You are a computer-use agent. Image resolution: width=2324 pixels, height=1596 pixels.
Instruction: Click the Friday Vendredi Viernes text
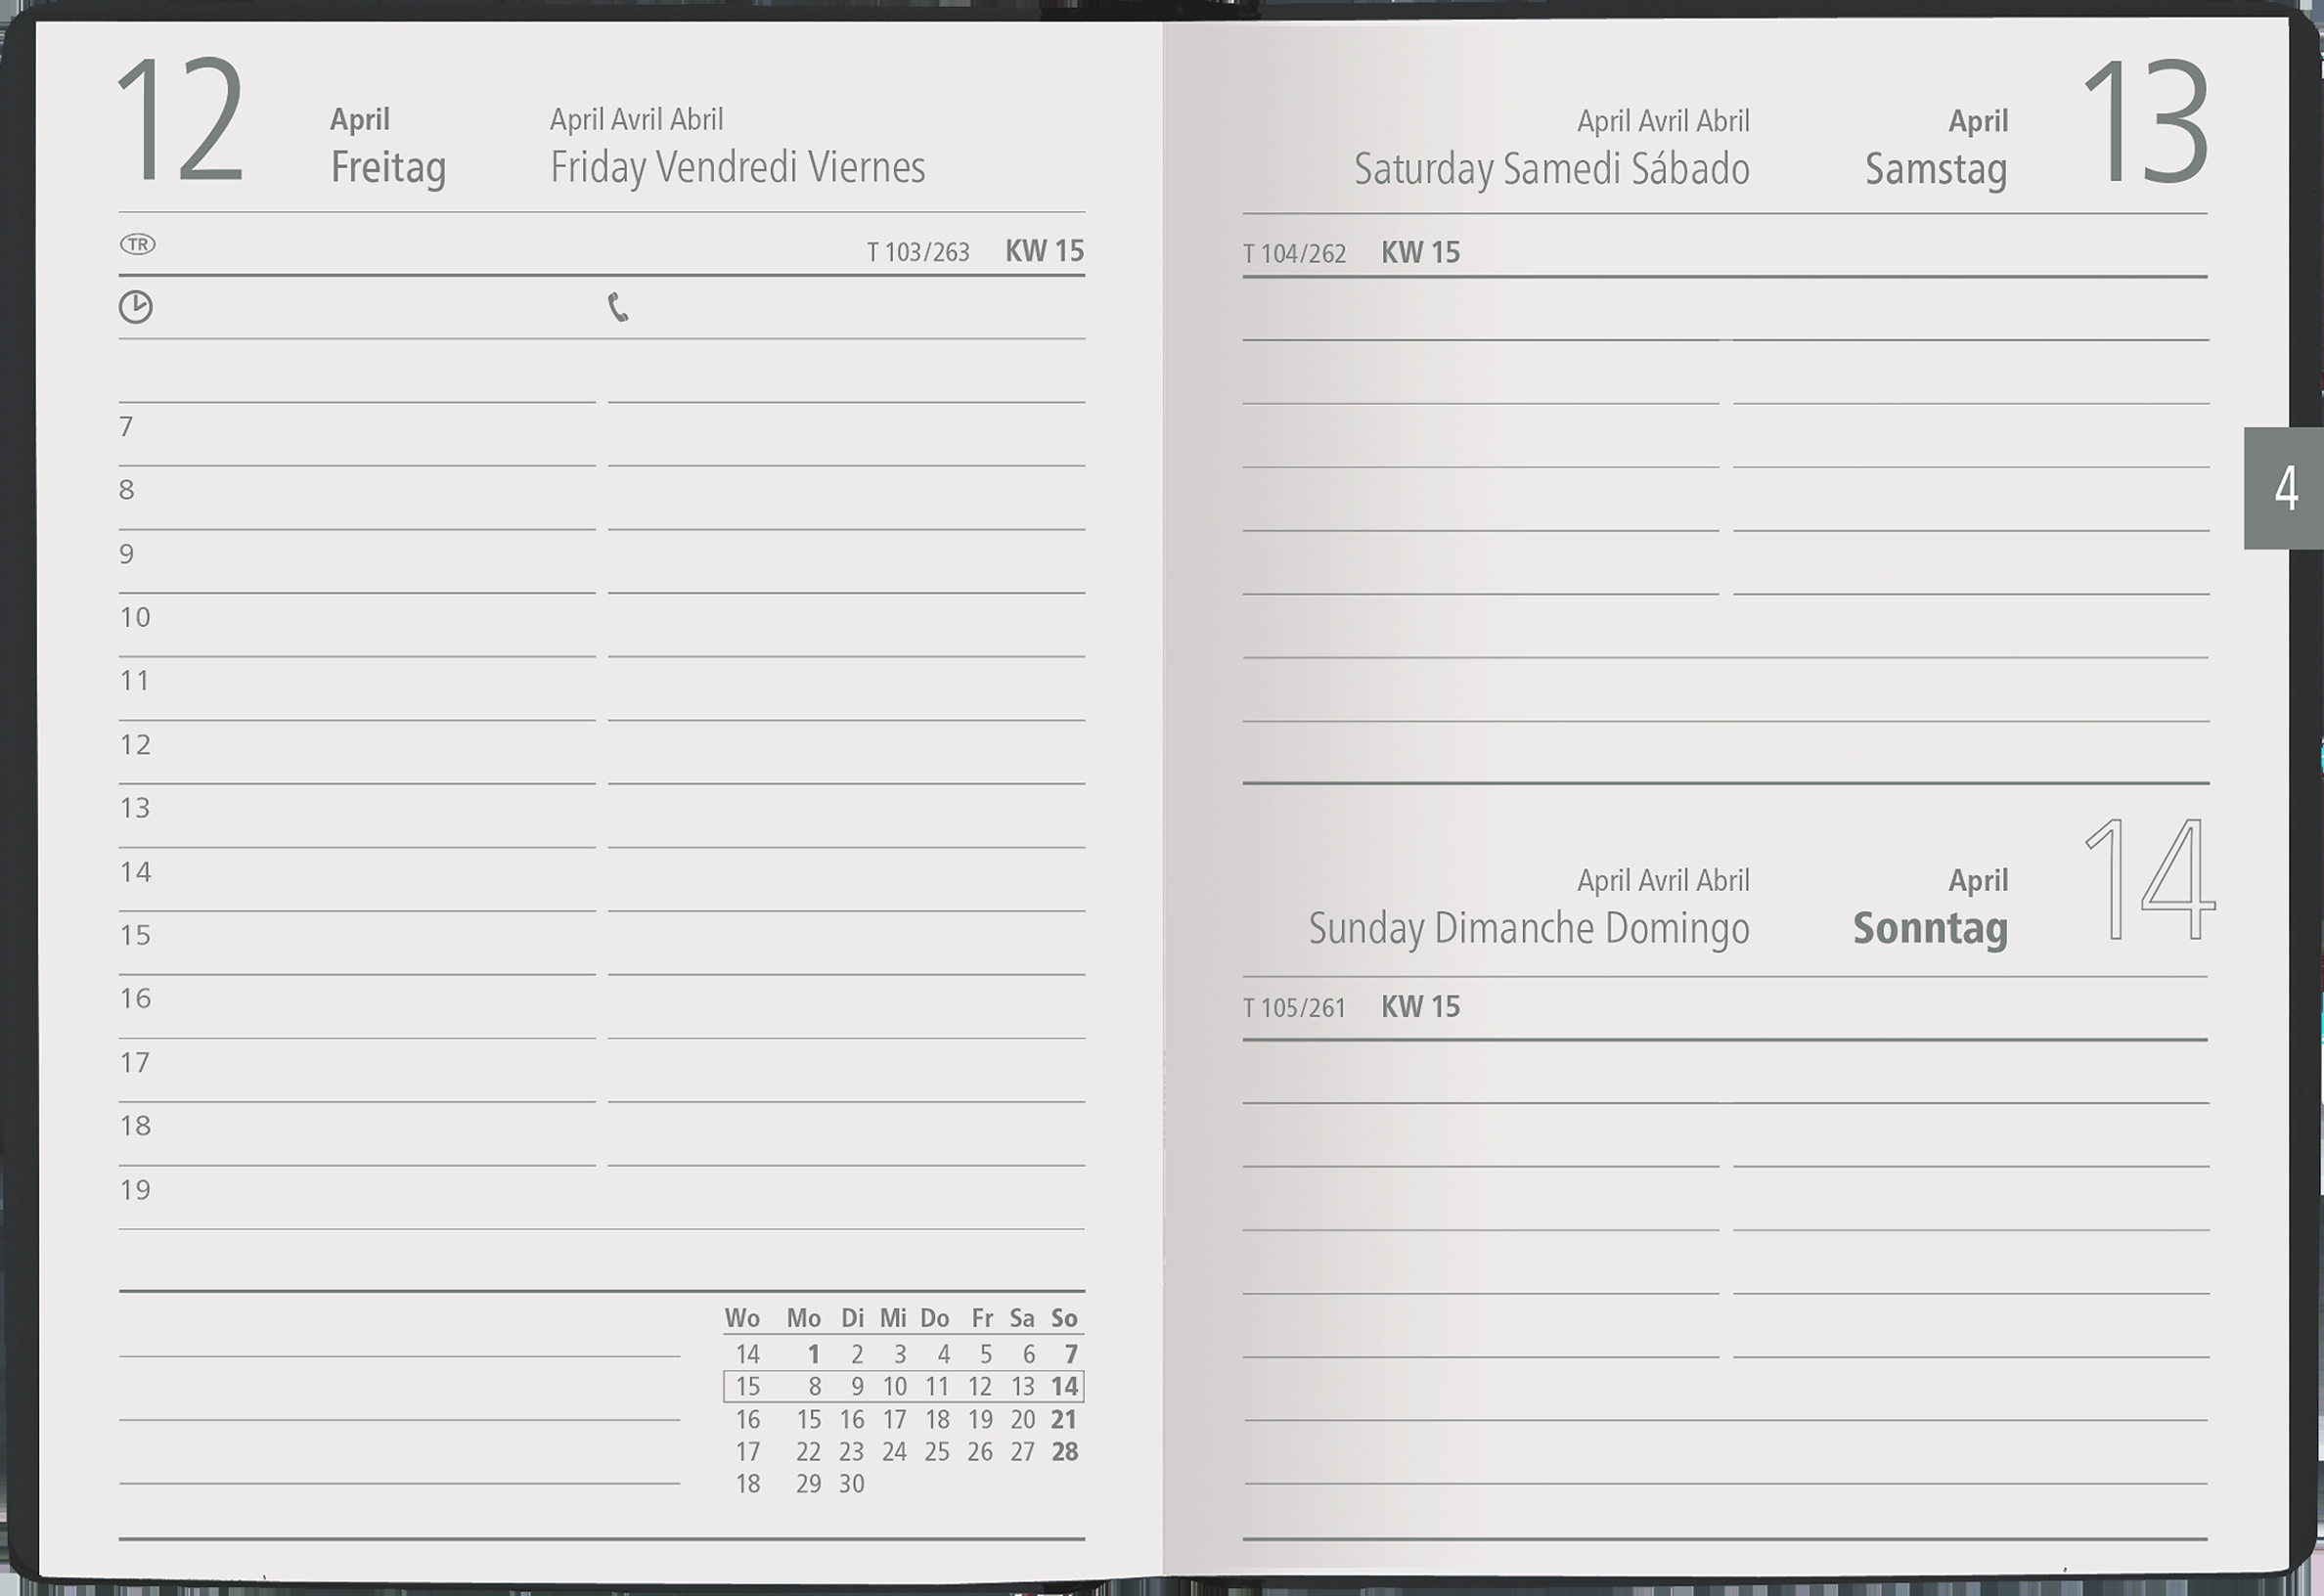[x=738, y=168]
